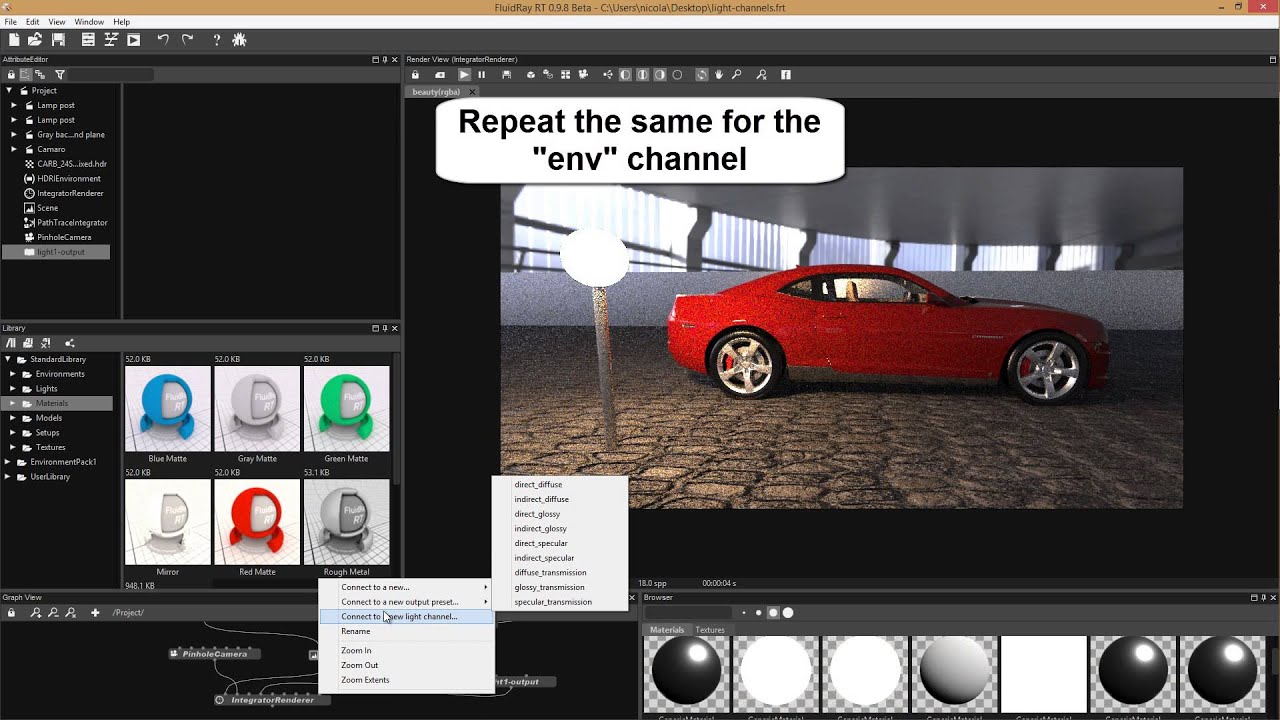This screenshot has width=1280, height=720.
Task: Open the Connect to a new... submenu
Action: (x=406, y=587)
